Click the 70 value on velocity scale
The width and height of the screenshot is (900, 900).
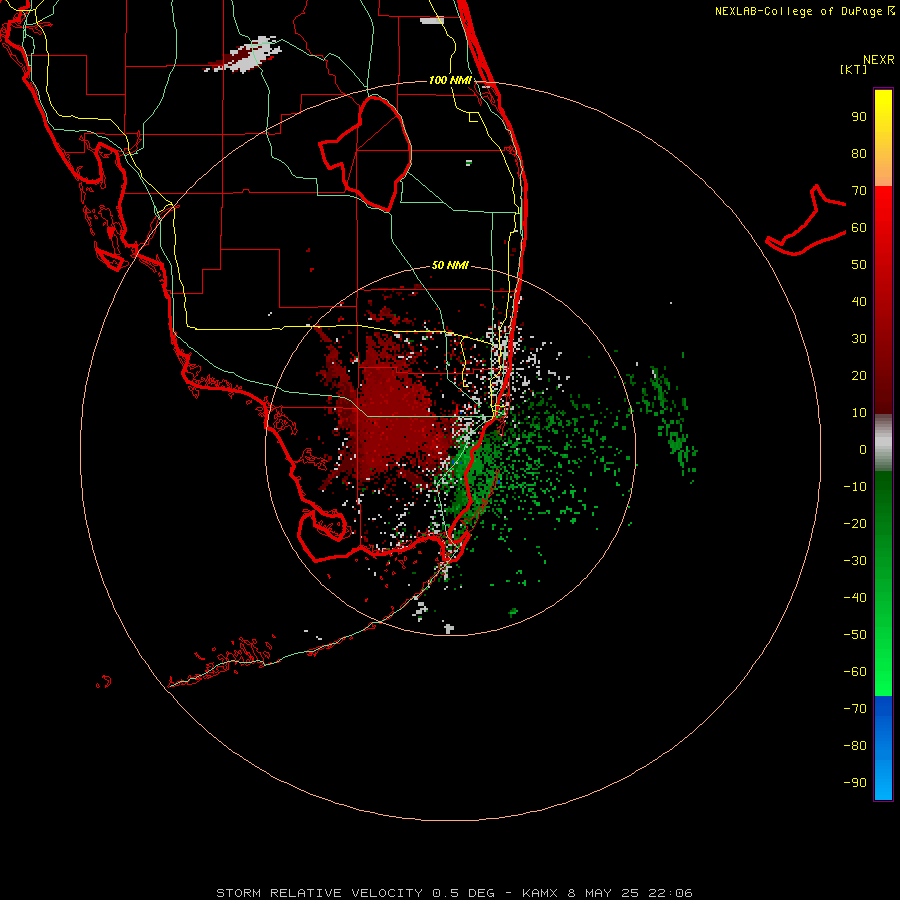(x=859, y=191)
